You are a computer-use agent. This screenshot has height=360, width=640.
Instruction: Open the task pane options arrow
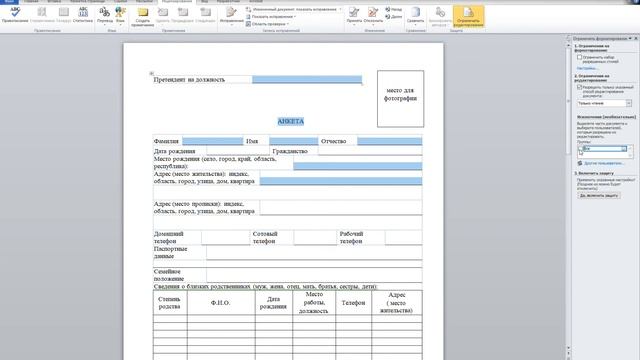(630, 38)
